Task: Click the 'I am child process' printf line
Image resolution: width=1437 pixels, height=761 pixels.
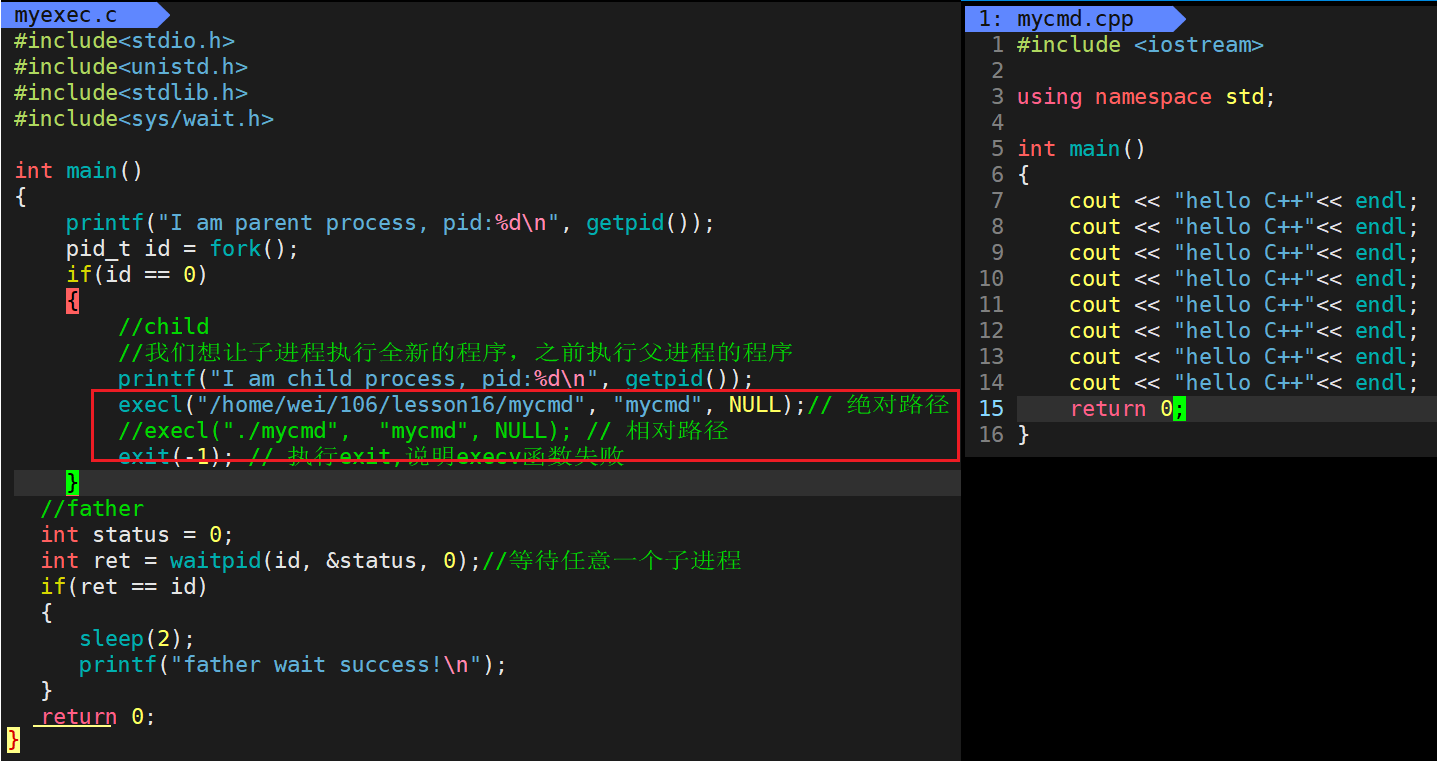Action: (436, 379)
